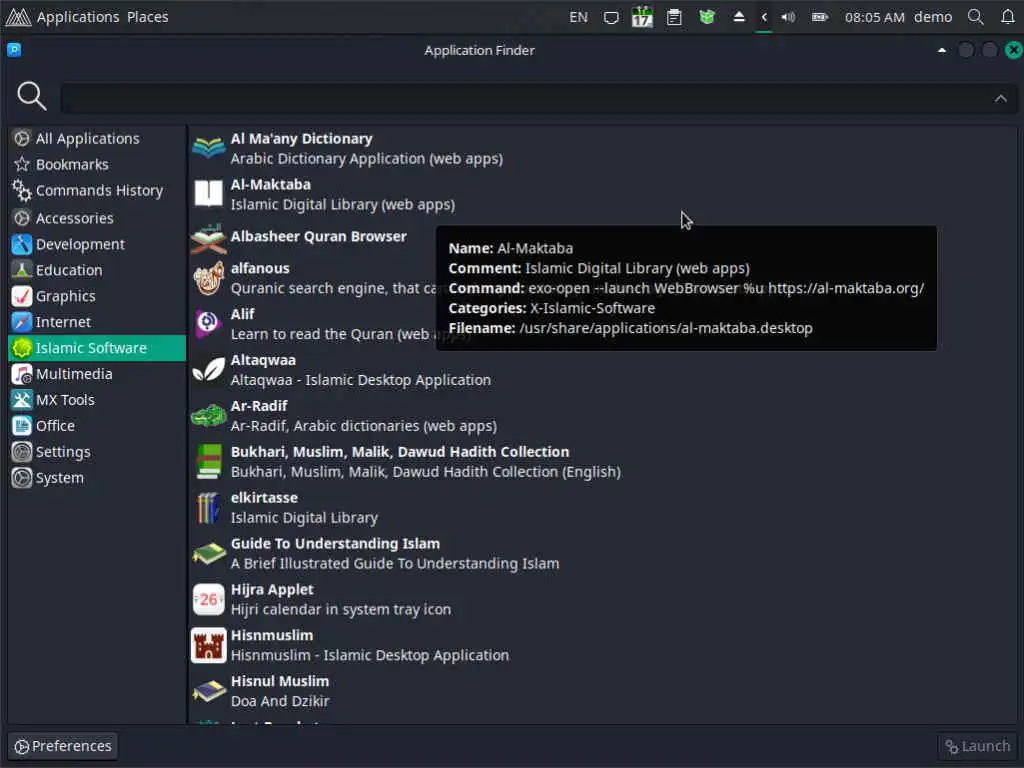This screenshot has height=768, width=1024.
Task: Open the calendar icon in top panel
Action: point(642,17)
